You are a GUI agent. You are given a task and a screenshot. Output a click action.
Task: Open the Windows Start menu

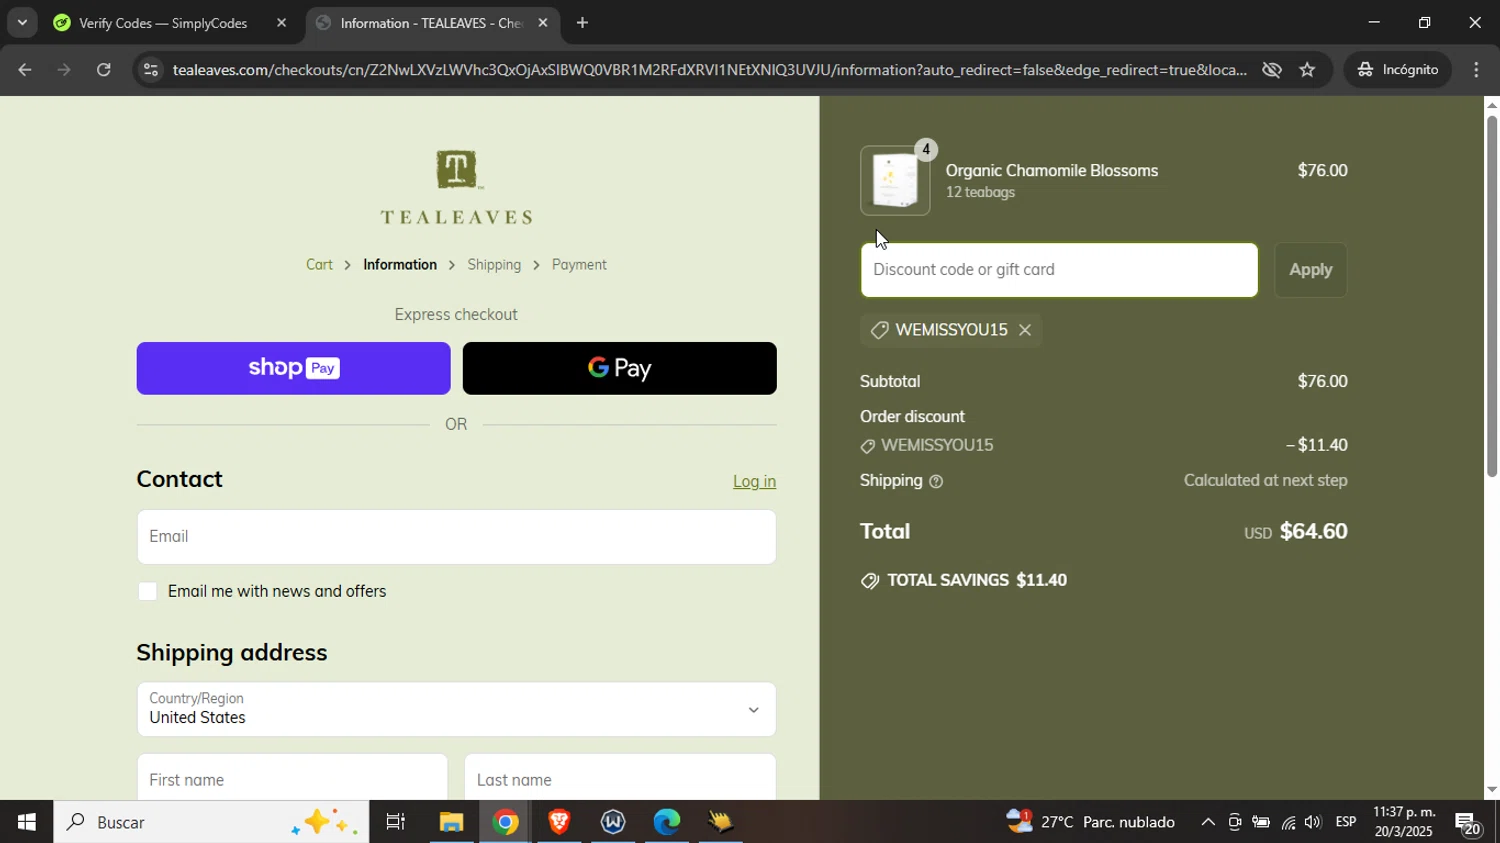(x=26, y=822)
